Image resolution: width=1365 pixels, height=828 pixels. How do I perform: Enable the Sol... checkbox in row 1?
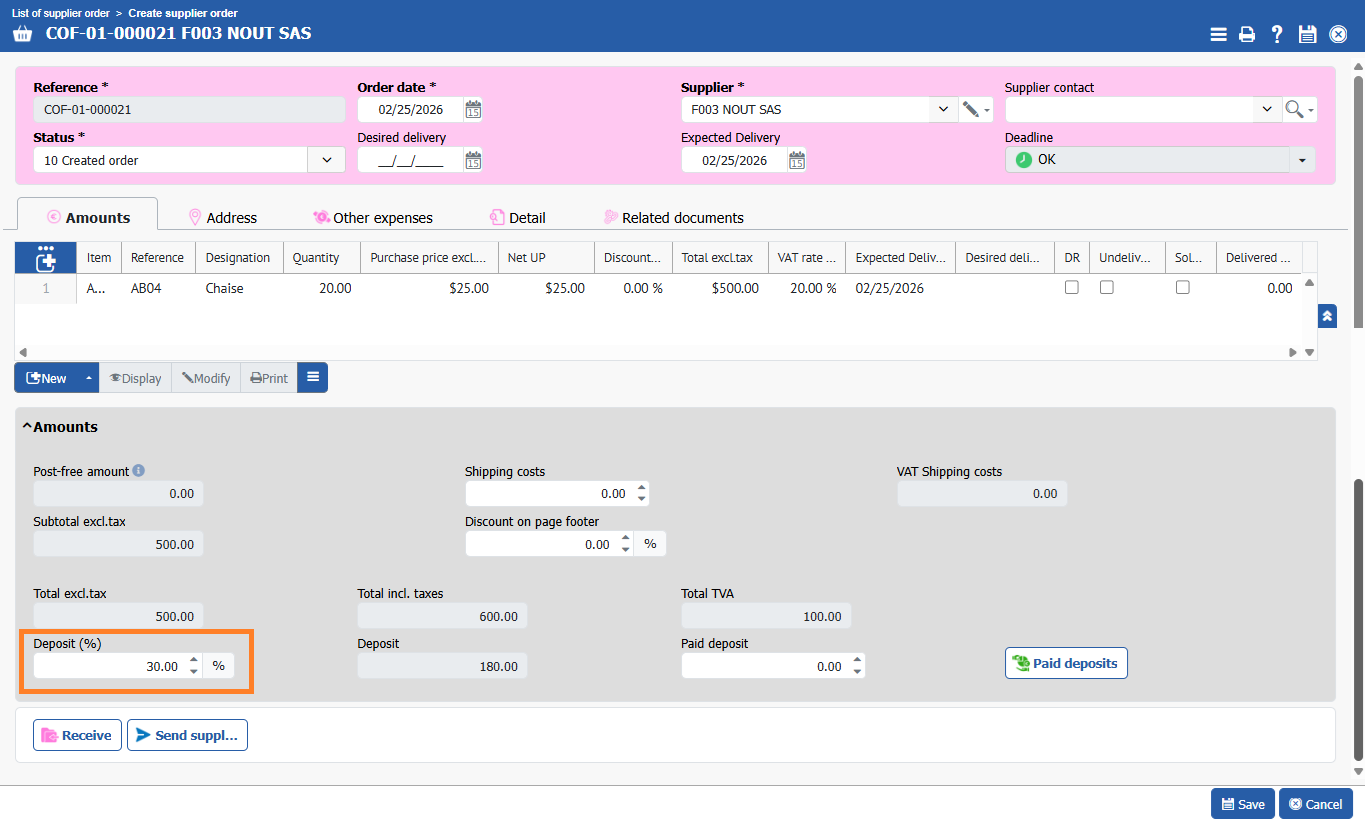point(1183,287)
